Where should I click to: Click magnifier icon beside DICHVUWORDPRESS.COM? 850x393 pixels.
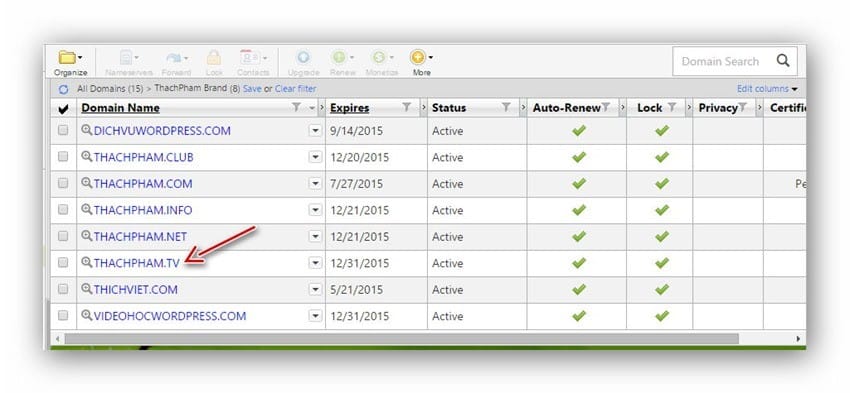[87, 130]
